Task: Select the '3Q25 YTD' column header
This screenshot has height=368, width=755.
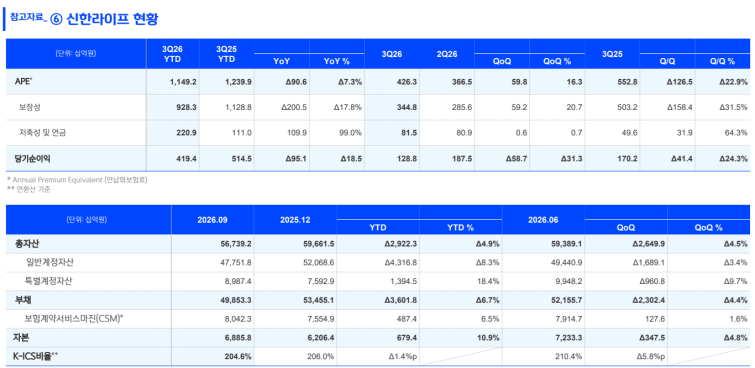Action: [226, 54]
